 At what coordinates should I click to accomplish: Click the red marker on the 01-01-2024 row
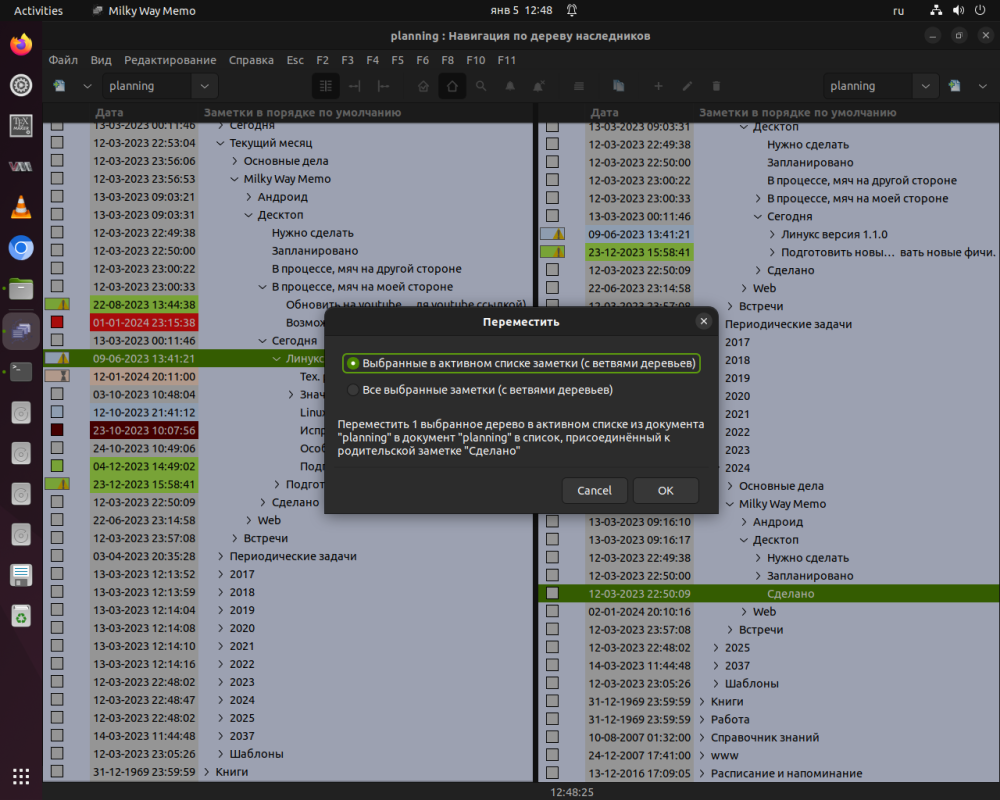pos(57,322)
